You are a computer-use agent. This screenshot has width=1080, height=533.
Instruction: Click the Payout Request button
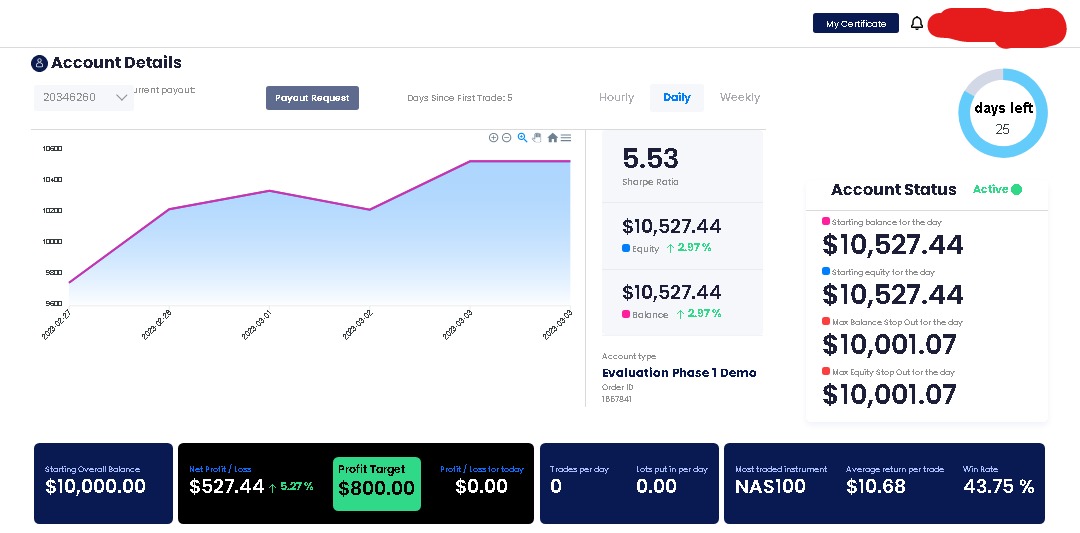pos(313,98)
